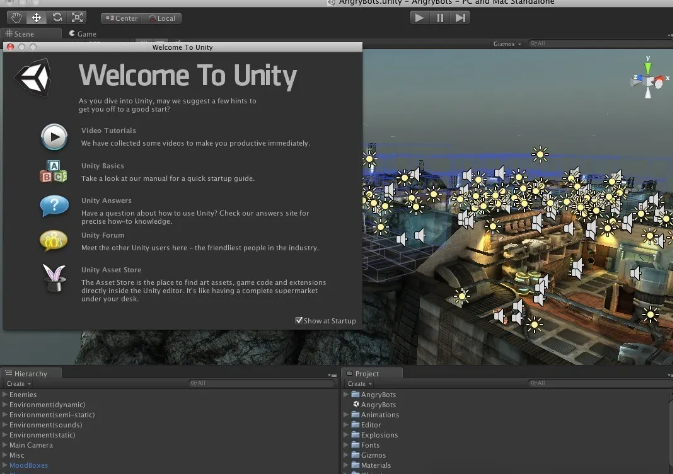Select the Move (translate) tool
This screenshot has height=474, width=673.
37,17
